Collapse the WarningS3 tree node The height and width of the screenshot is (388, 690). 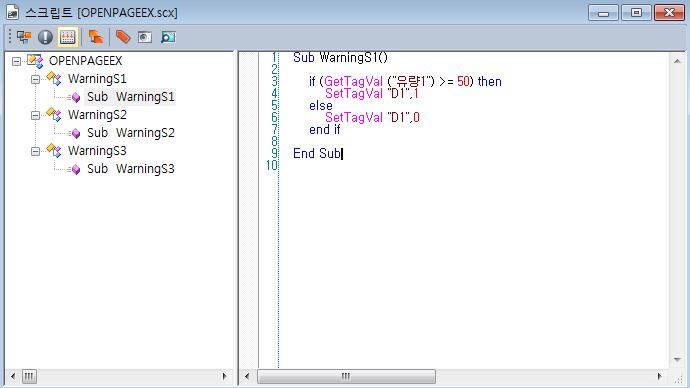35,151
